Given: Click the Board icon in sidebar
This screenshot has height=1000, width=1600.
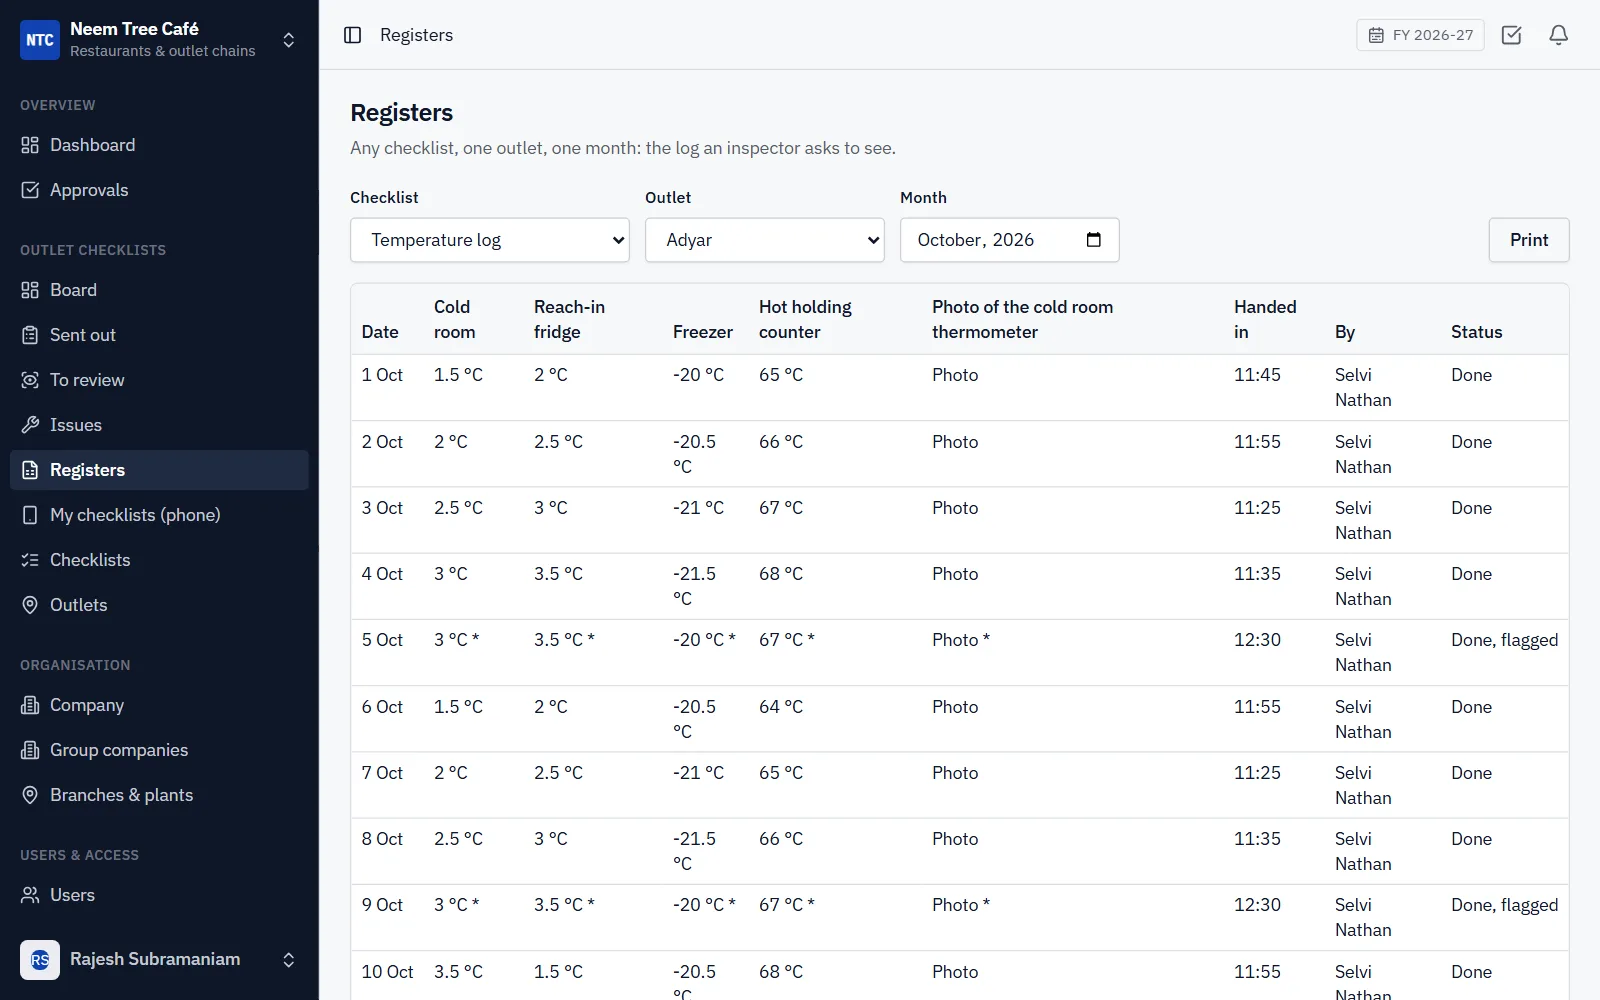Looking at the screenshot, I should [x=30, y=290].
